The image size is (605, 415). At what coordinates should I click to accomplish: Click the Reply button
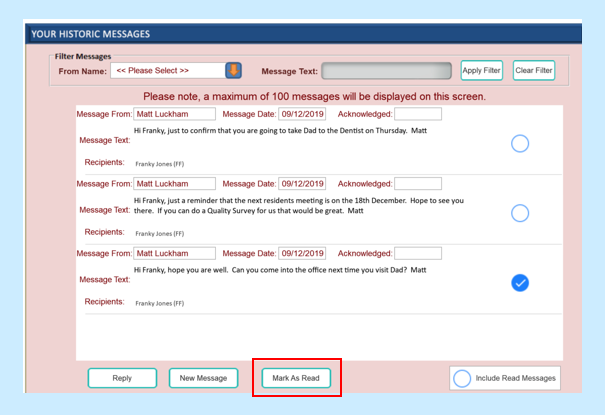pyautogui.click(x=122, y=378)
